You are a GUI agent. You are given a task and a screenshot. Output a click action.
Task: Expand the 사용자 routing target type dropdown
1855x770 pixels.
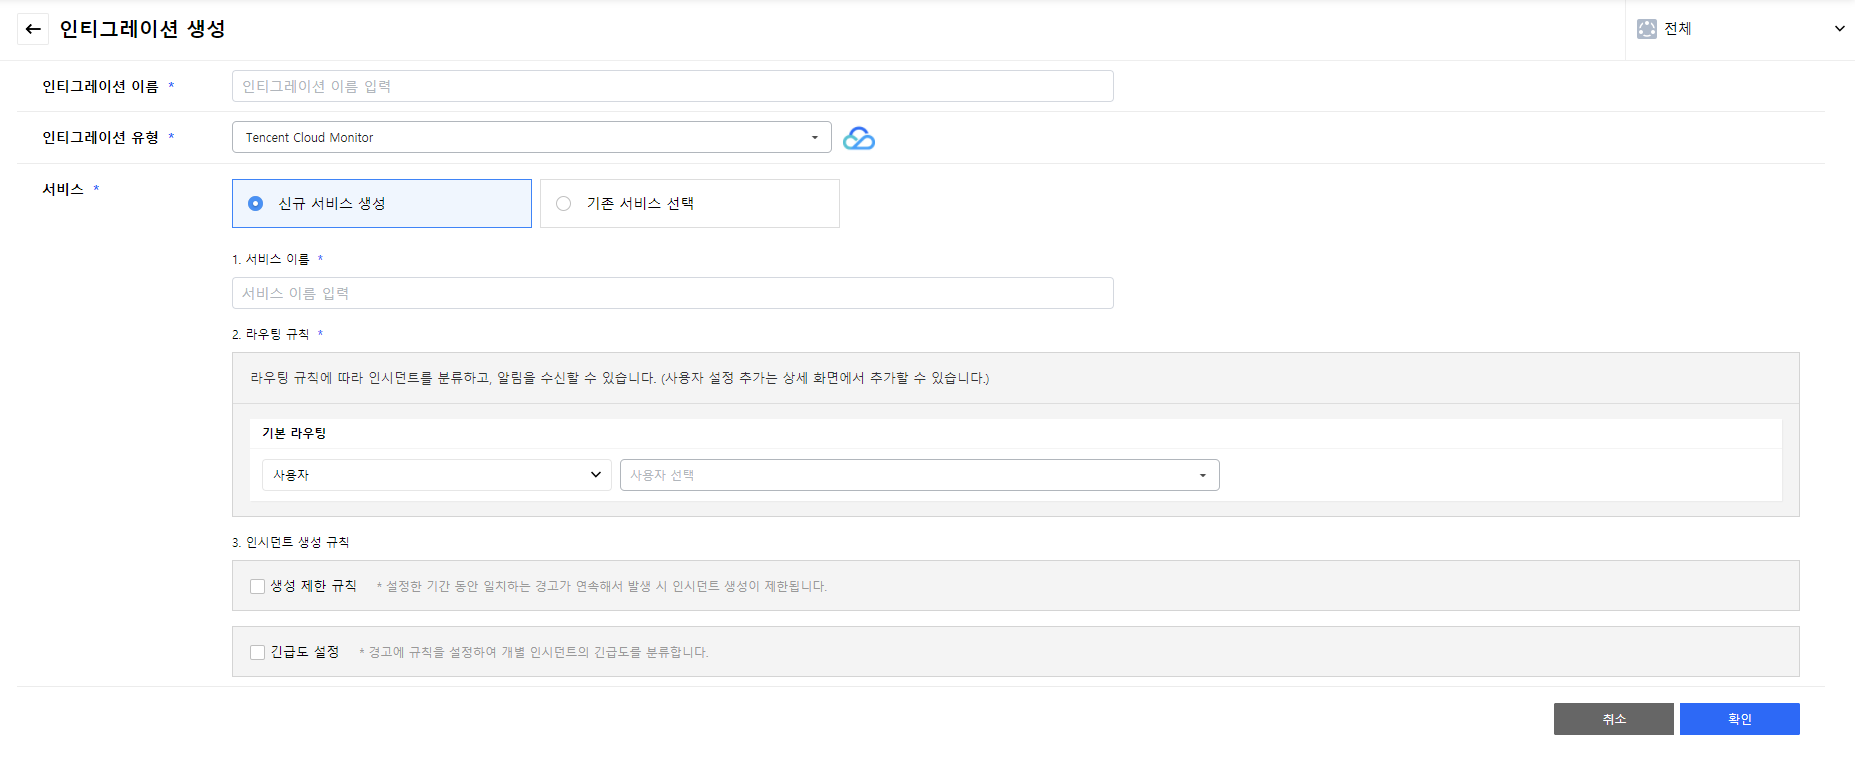click(436, 475)
